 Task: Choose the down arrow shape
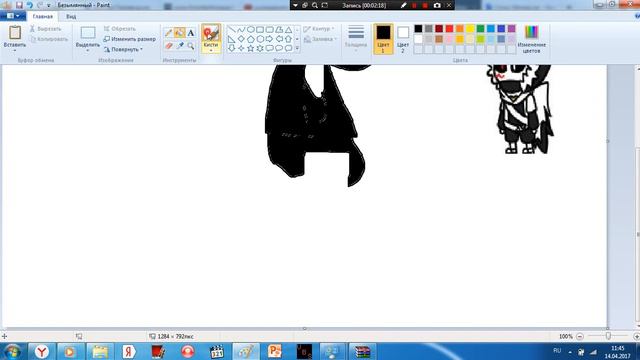tap(231, 48)
